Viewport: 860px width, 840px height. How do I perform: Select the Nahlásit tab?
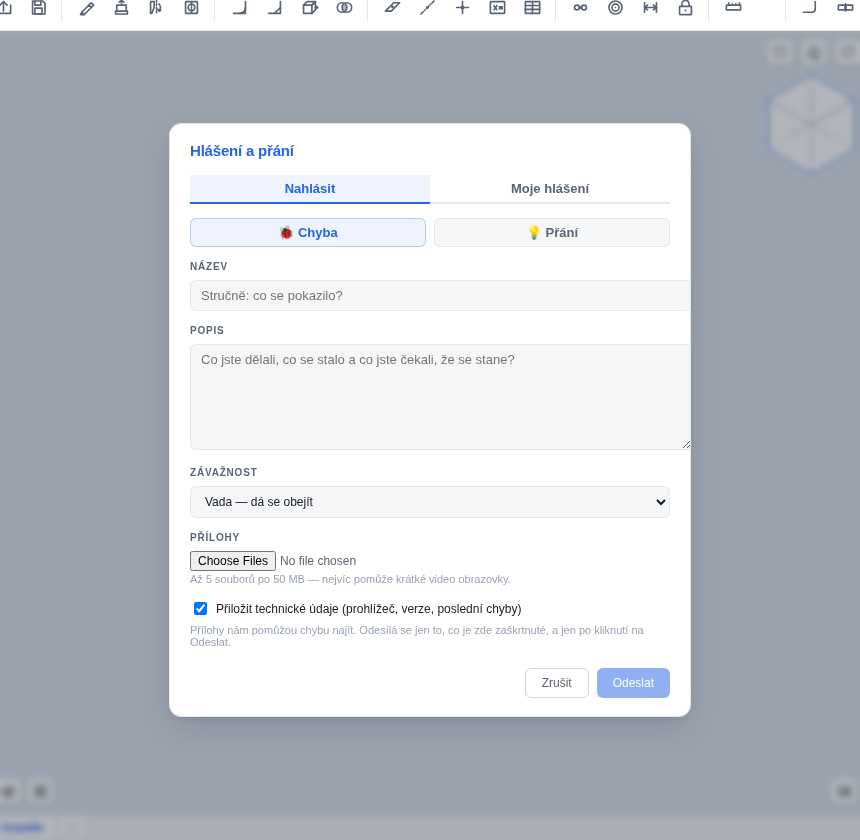310,189
